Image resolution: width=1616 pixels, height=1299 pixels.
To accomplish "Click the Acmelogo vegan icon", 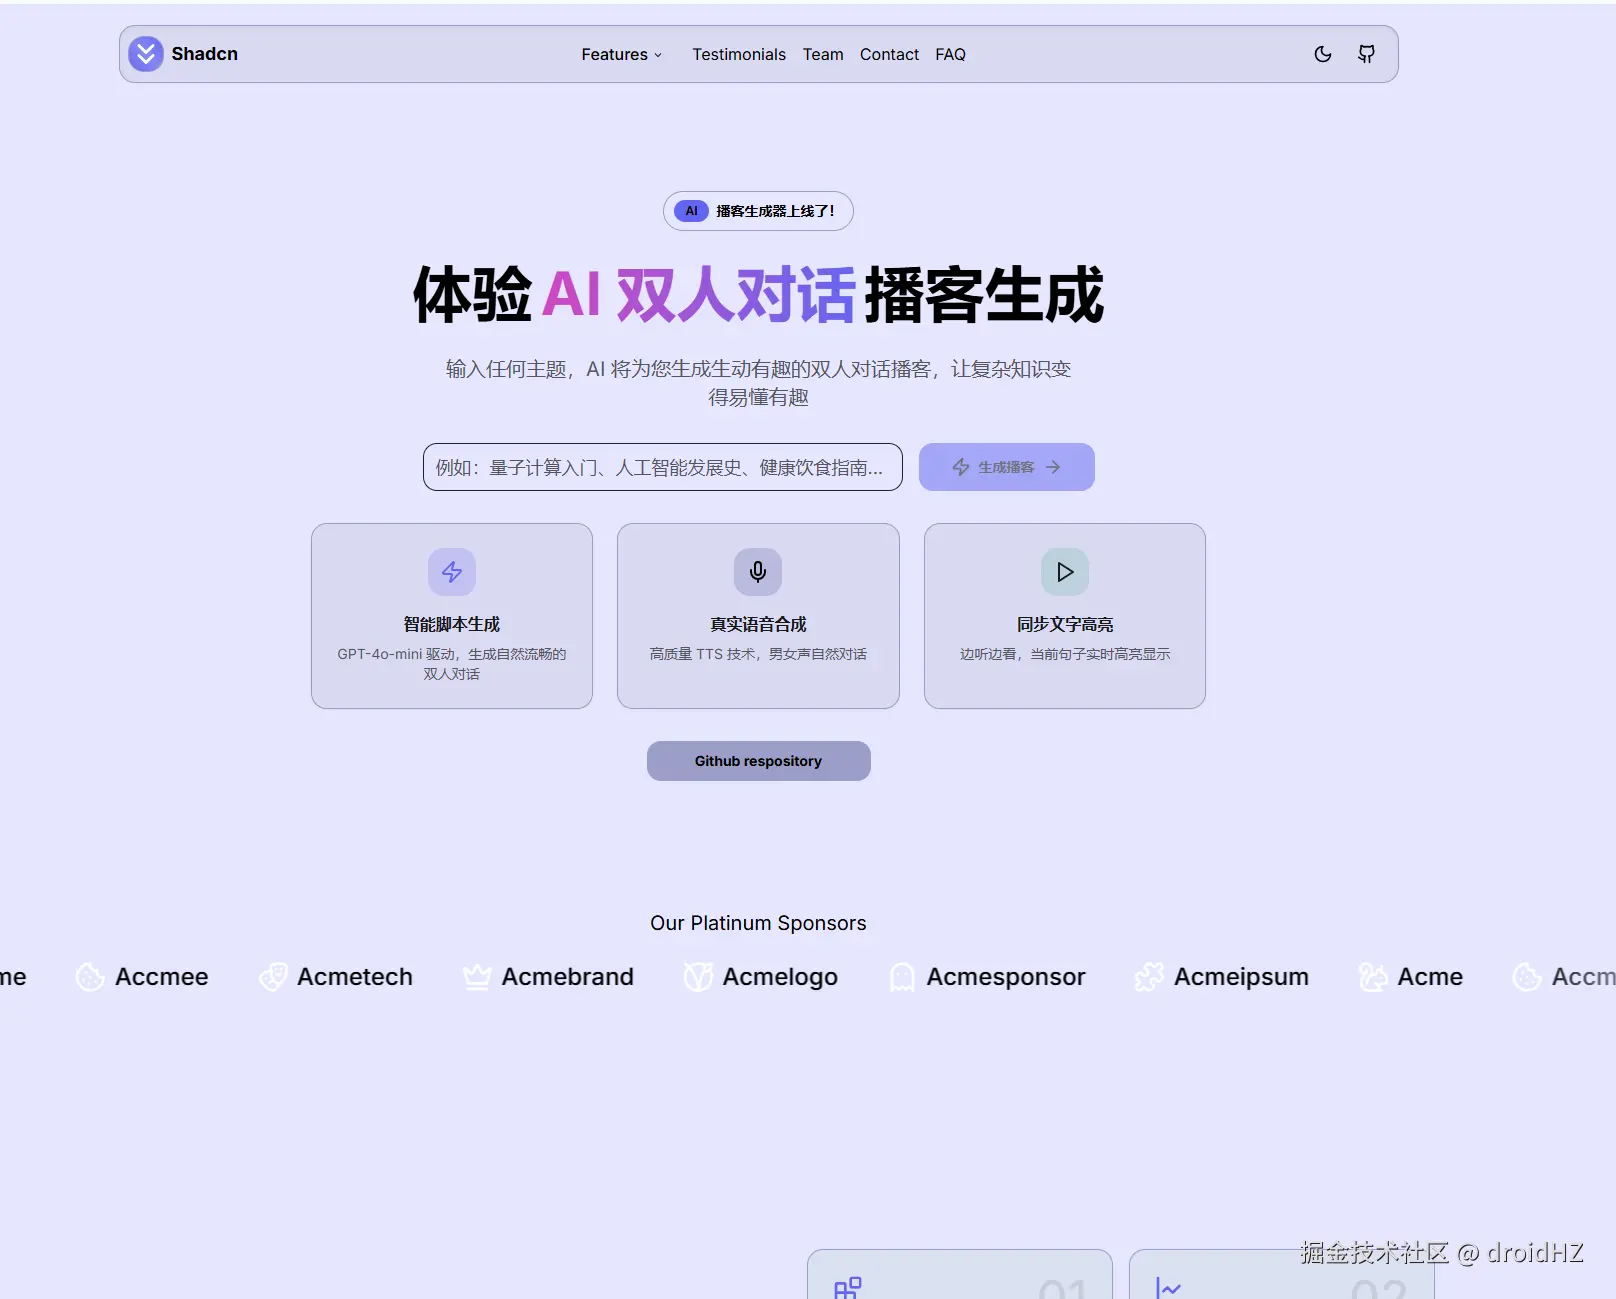I will 698,977.
